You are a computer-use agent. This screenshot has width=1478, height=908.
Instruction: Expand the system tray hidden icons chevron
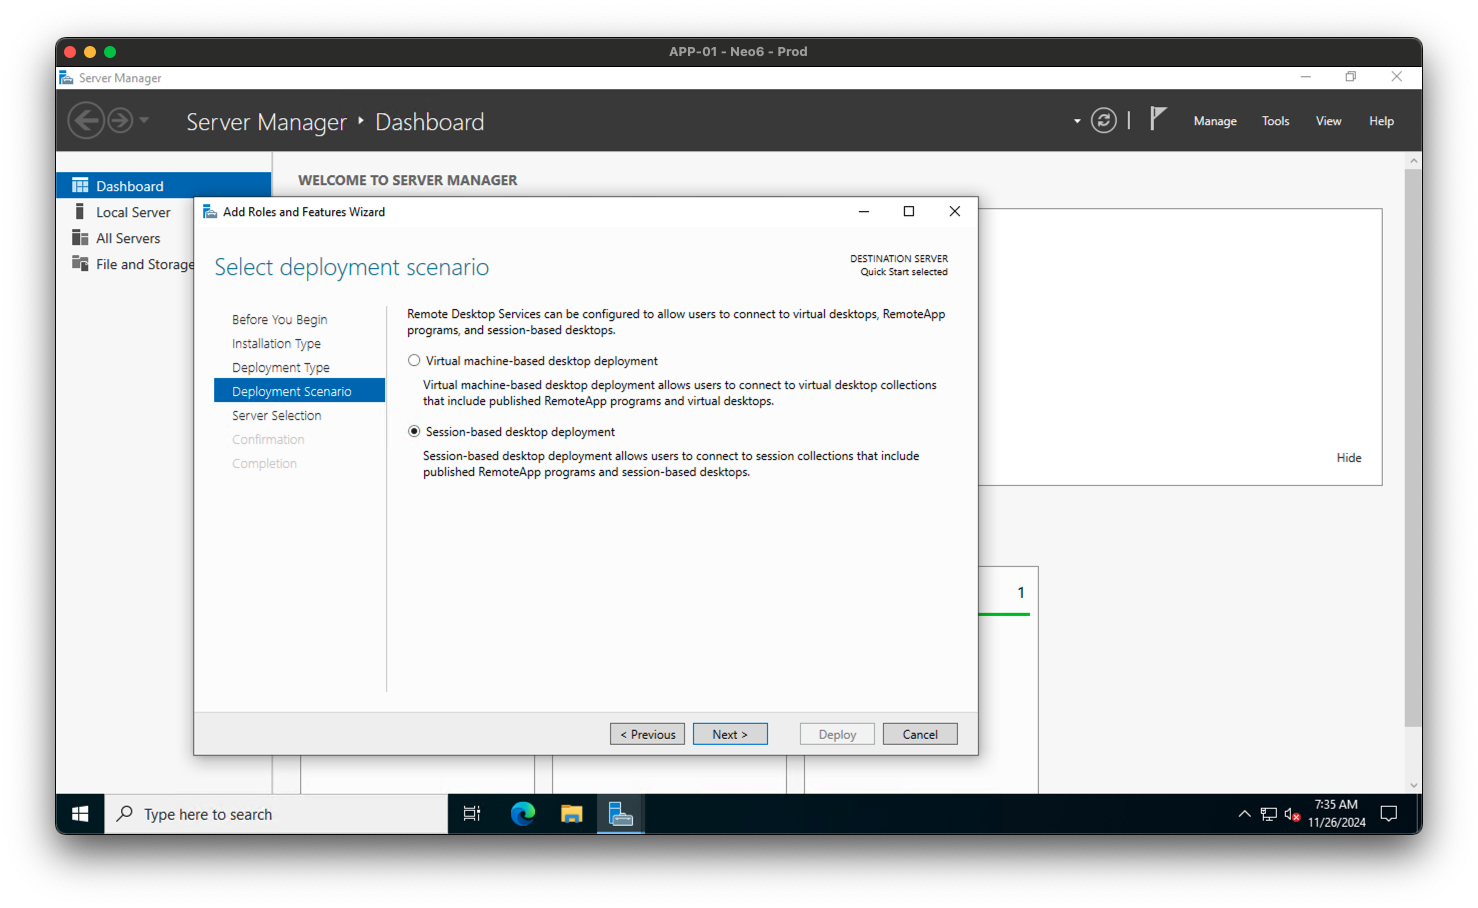pyautogui.click(x=1244, y=814)
